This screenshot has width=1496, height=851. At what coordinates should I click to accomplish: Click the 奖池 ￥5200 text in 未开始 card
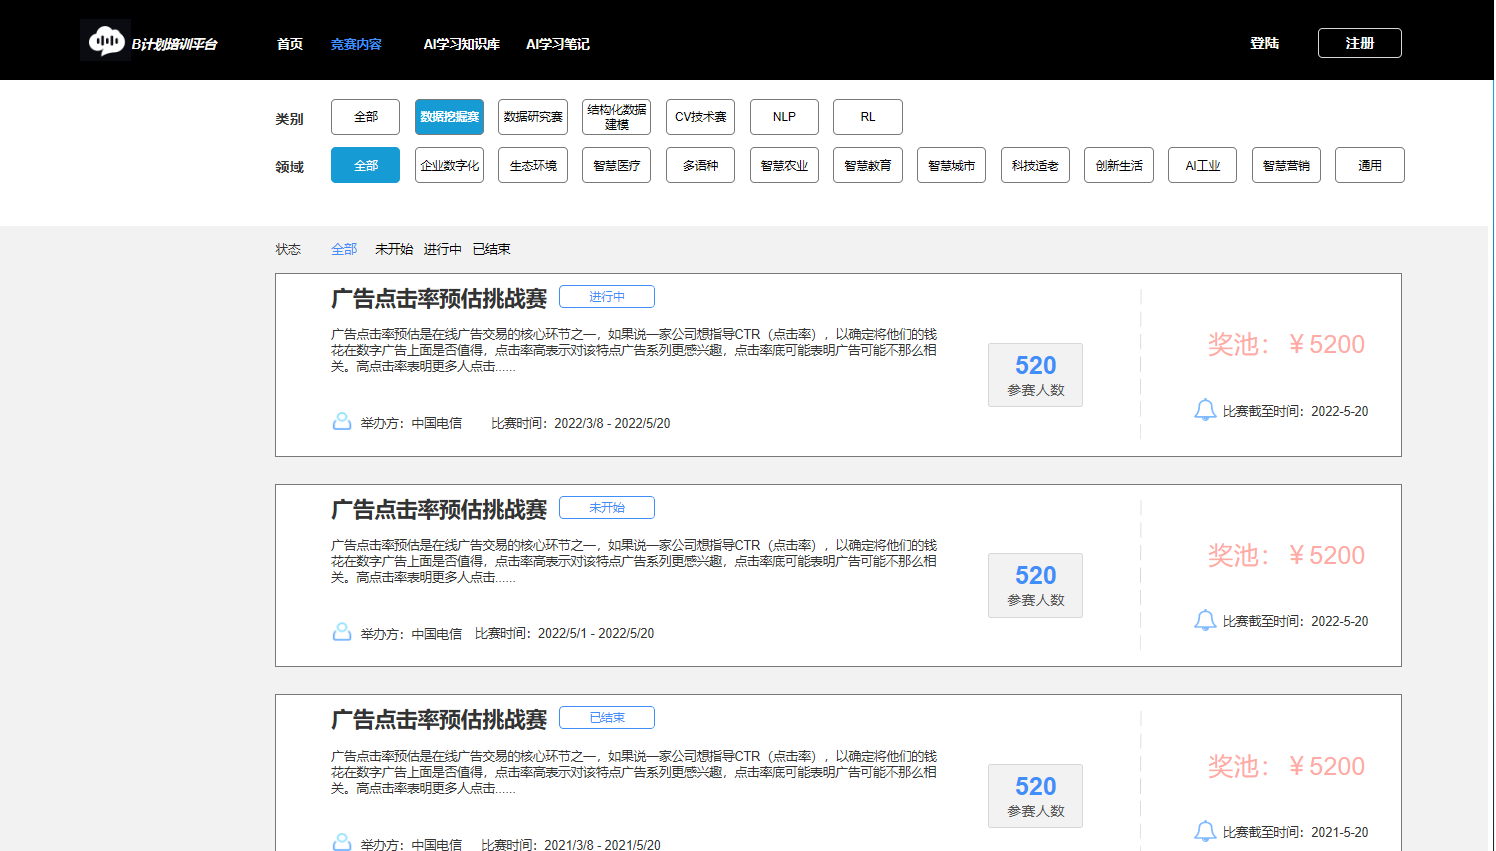[x=1286, y=555]
